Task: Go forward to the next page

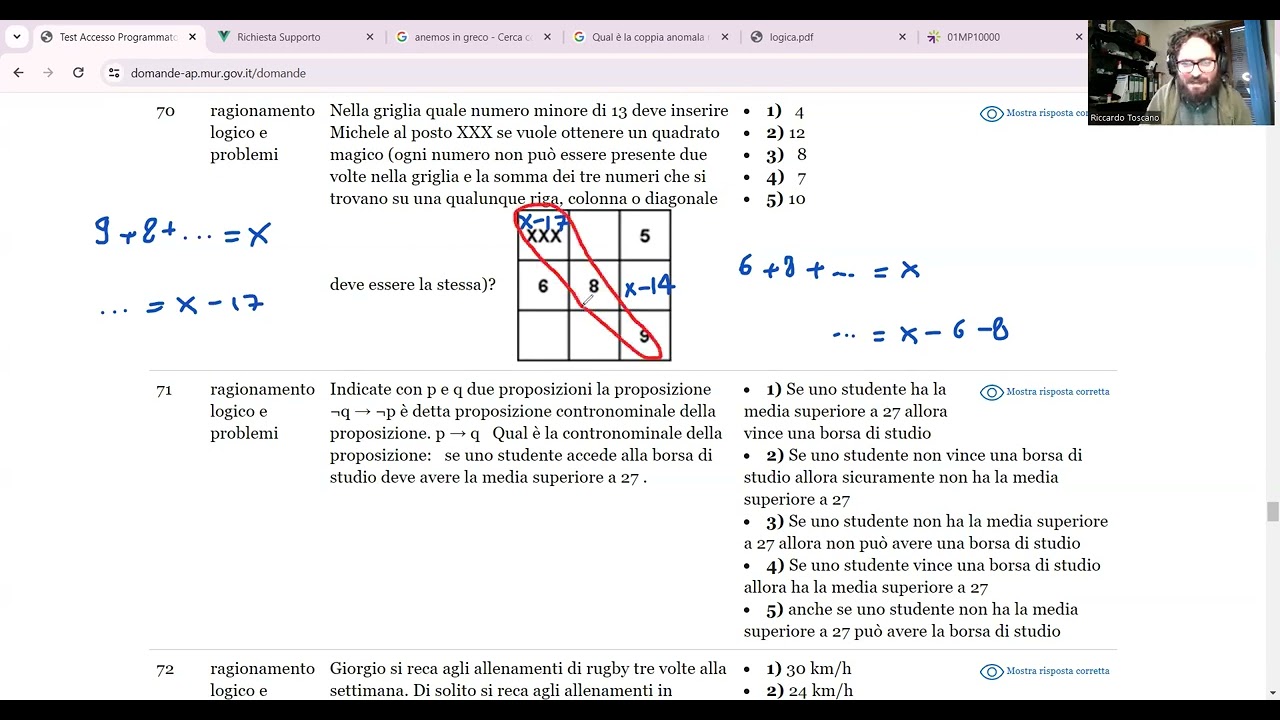Action: (x=47, y=73)
